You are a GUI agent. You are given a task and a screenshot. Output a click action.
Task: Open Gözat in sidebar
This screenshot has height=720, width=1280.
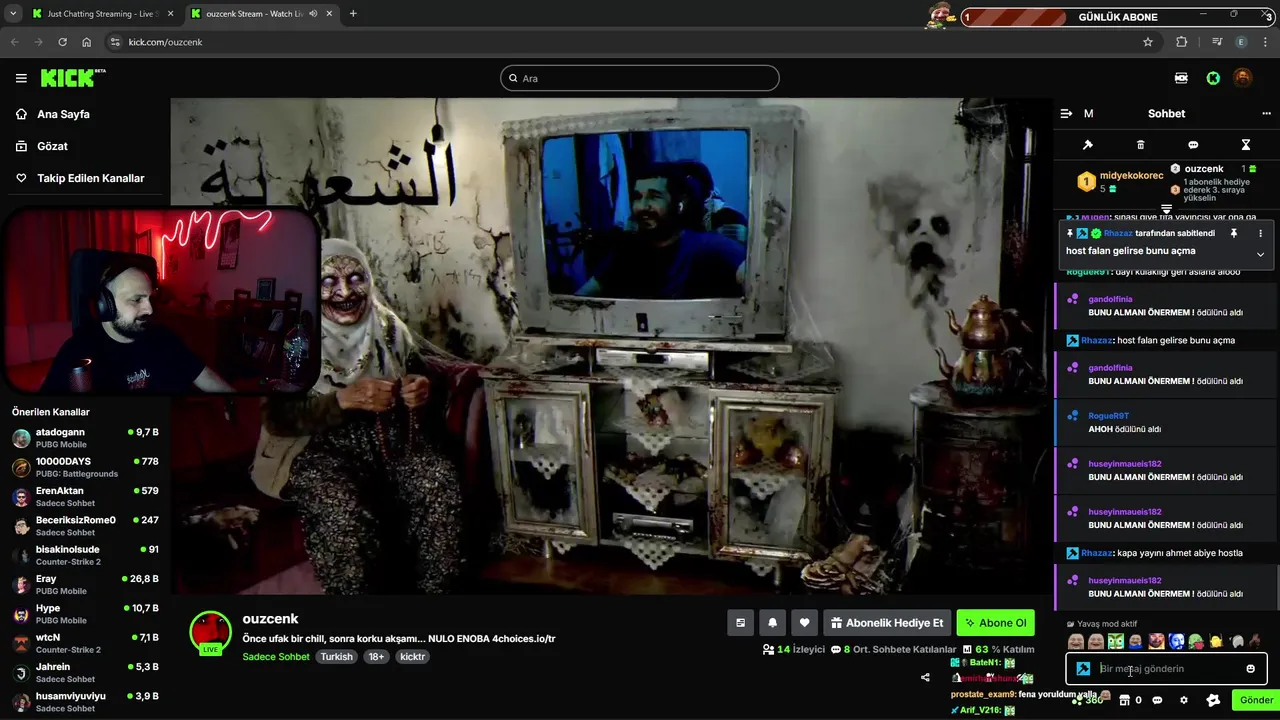point(52,146)
